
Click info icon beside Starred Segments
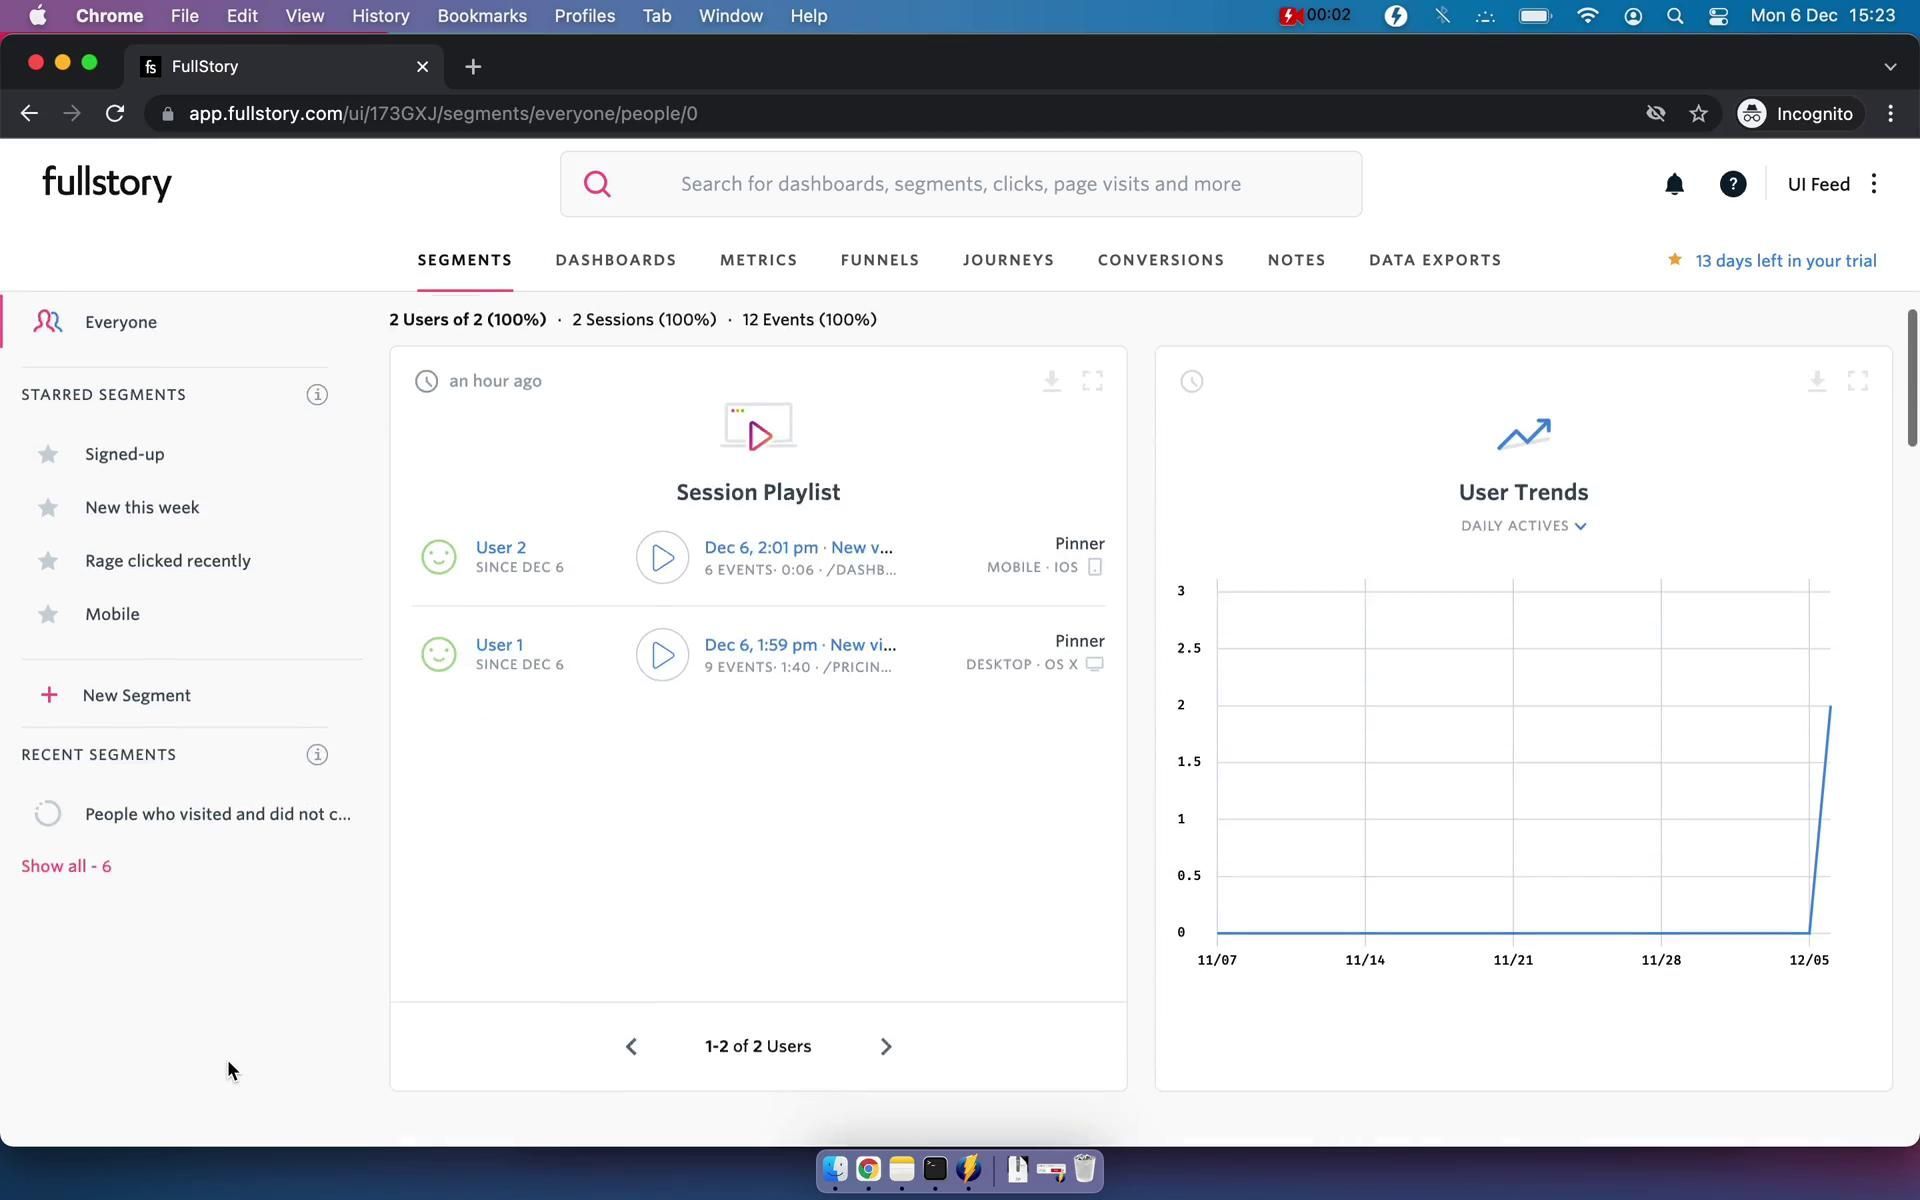coord(317,395)
